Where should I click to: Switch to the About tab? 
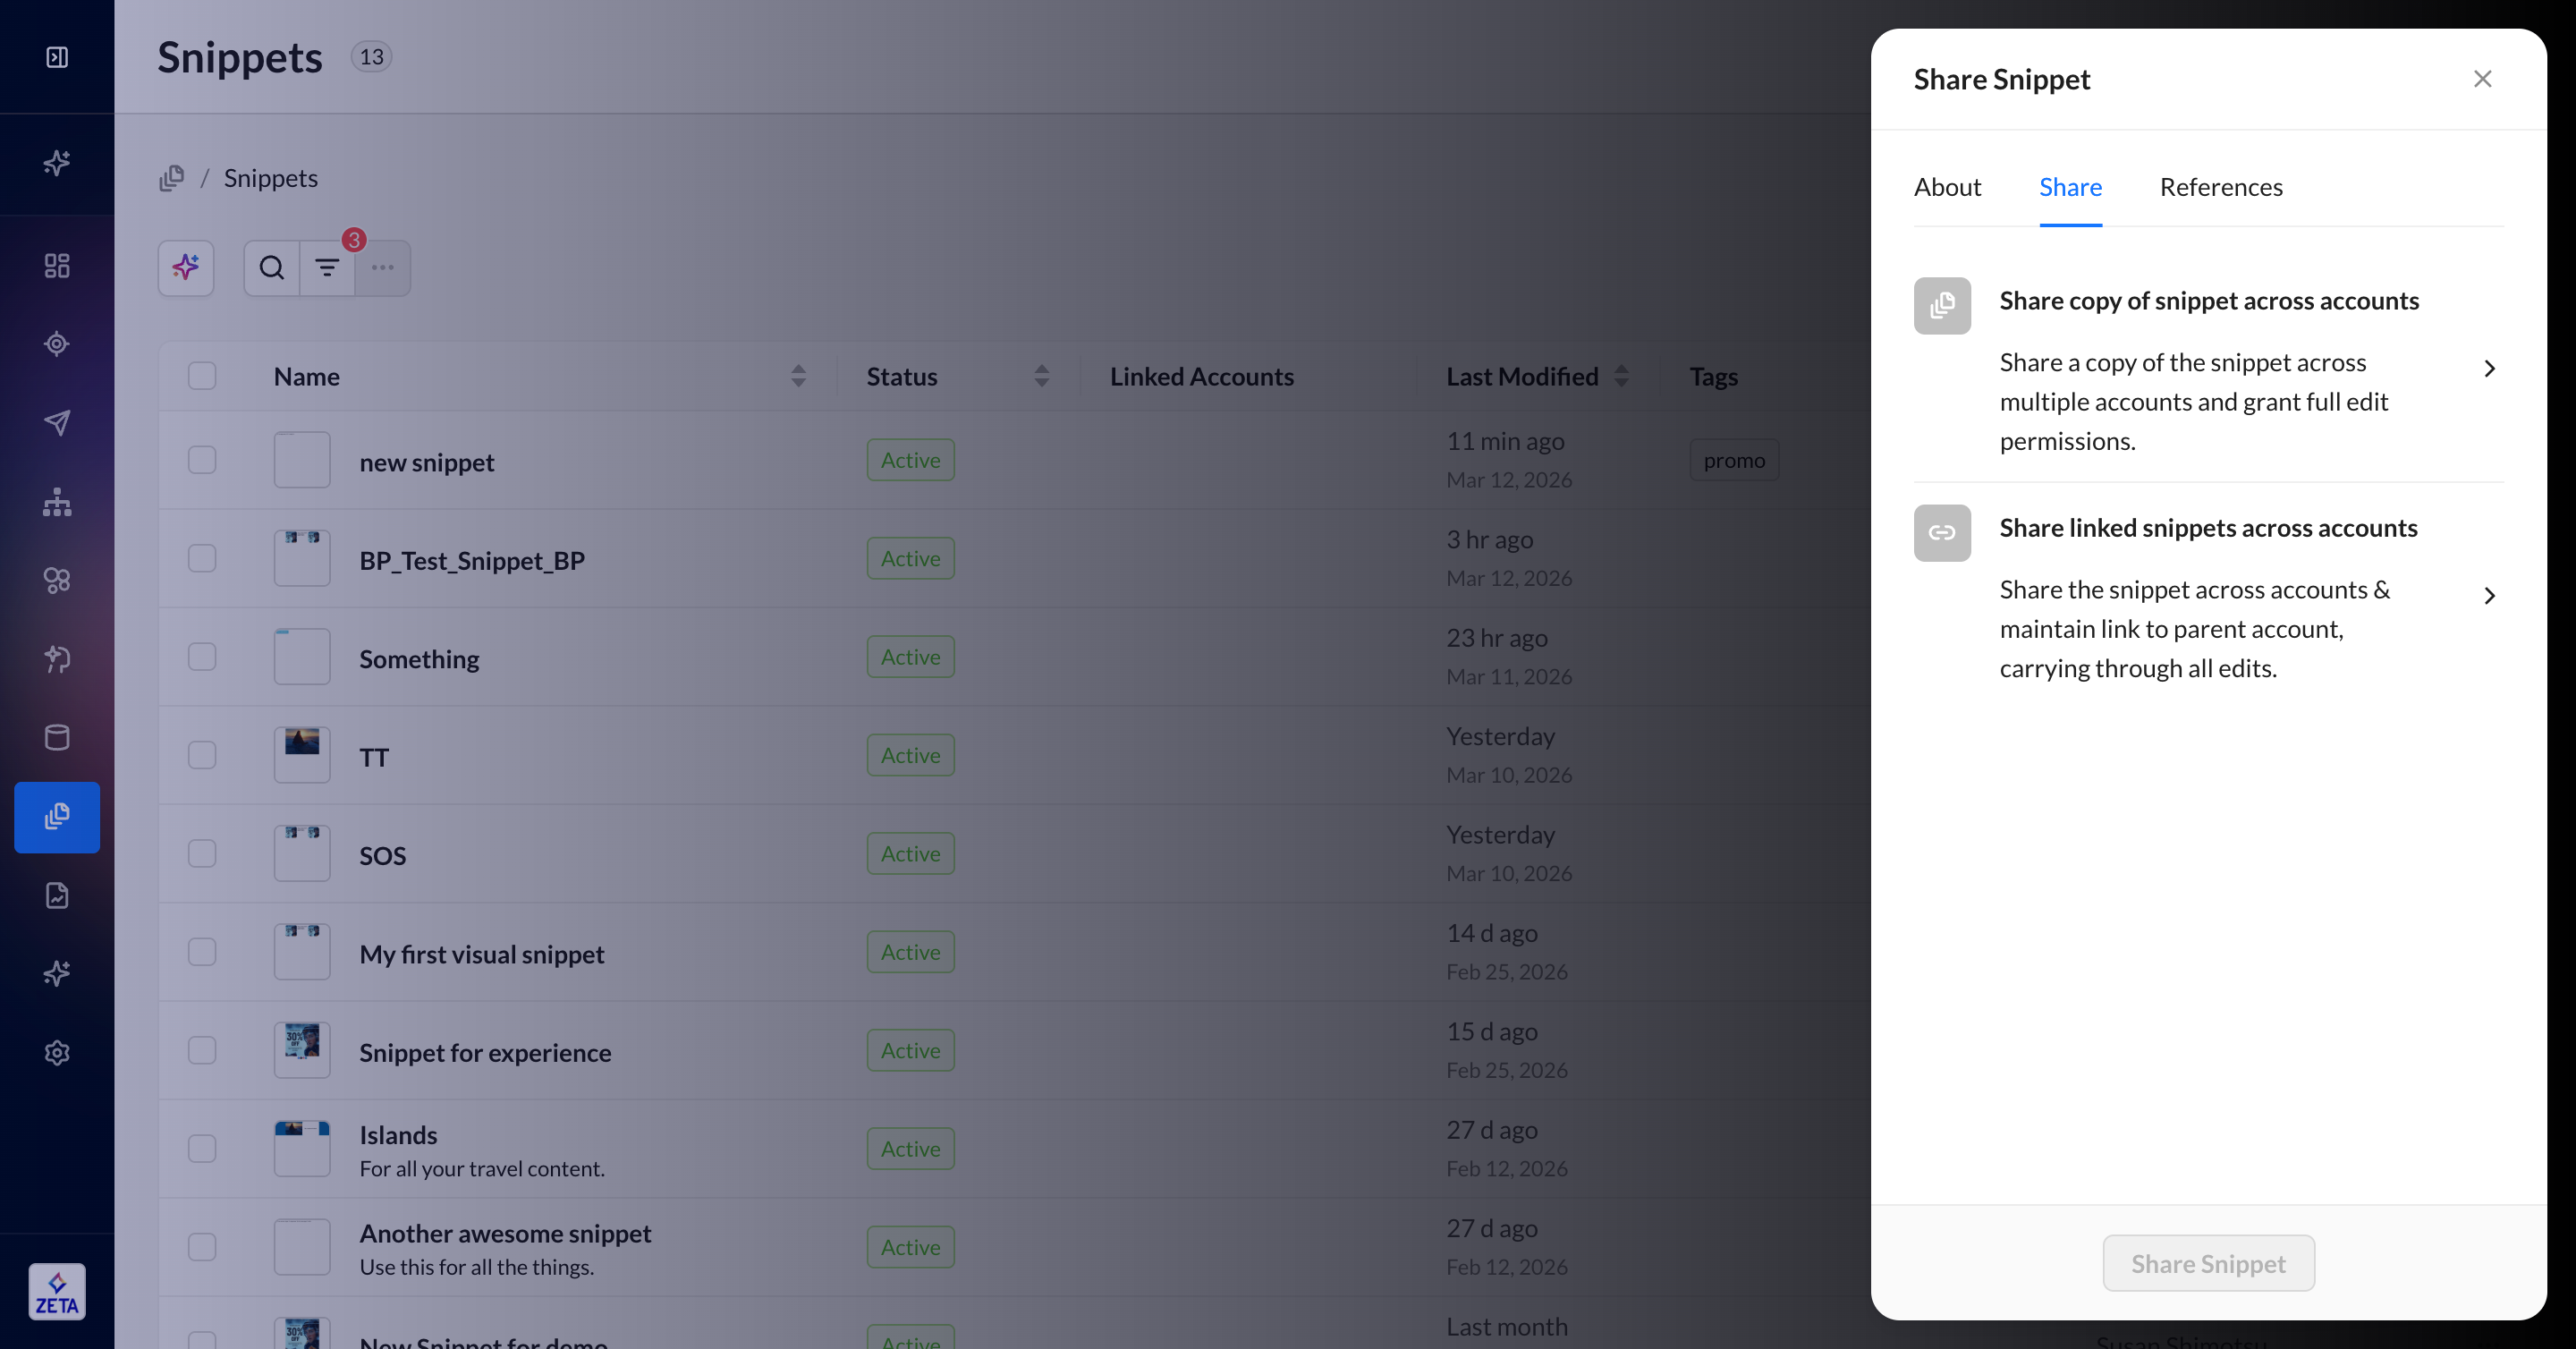(1947, 187)
